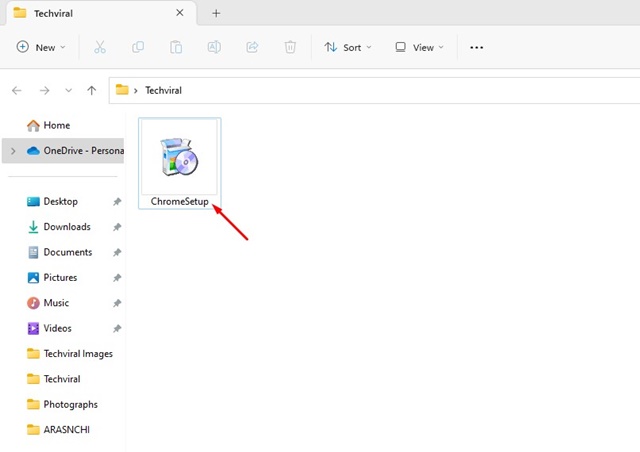
Task: Open the New item dropdown
Action: coord(41,47)
